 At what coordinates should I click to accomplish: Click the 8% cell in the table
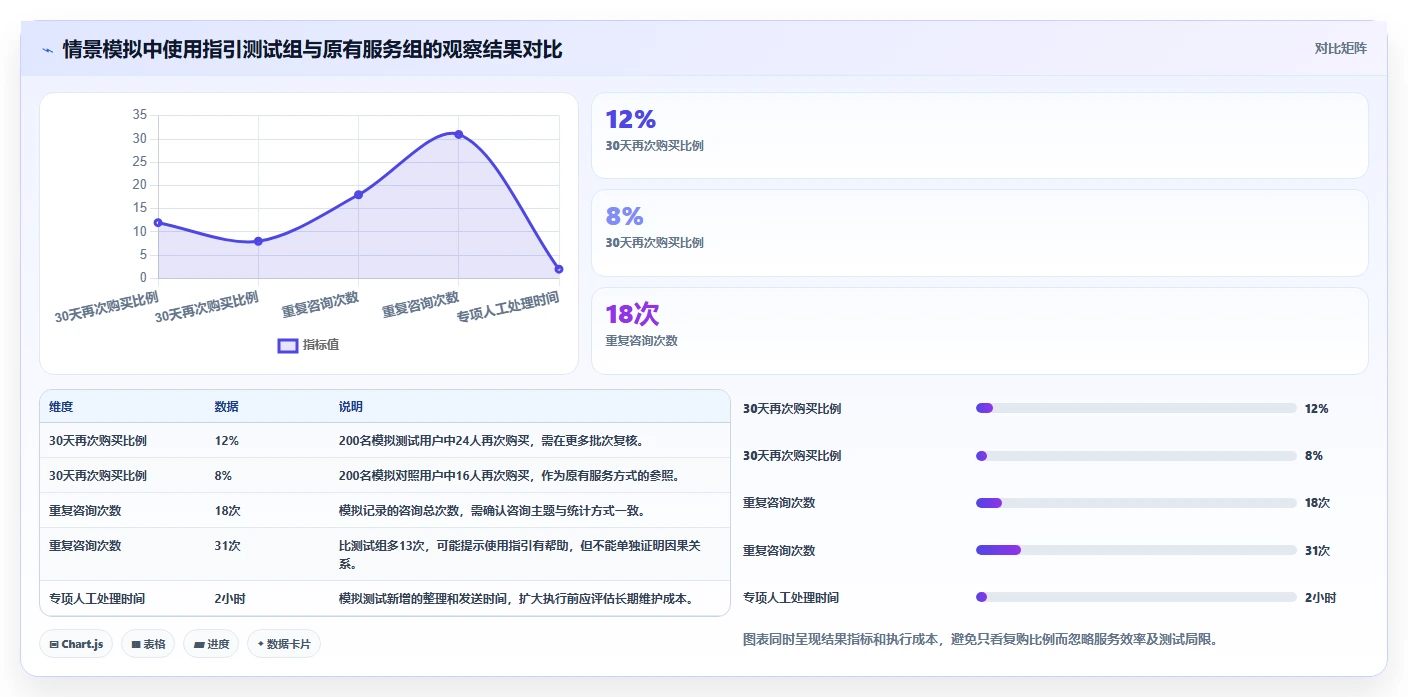(x=223, y=475)
